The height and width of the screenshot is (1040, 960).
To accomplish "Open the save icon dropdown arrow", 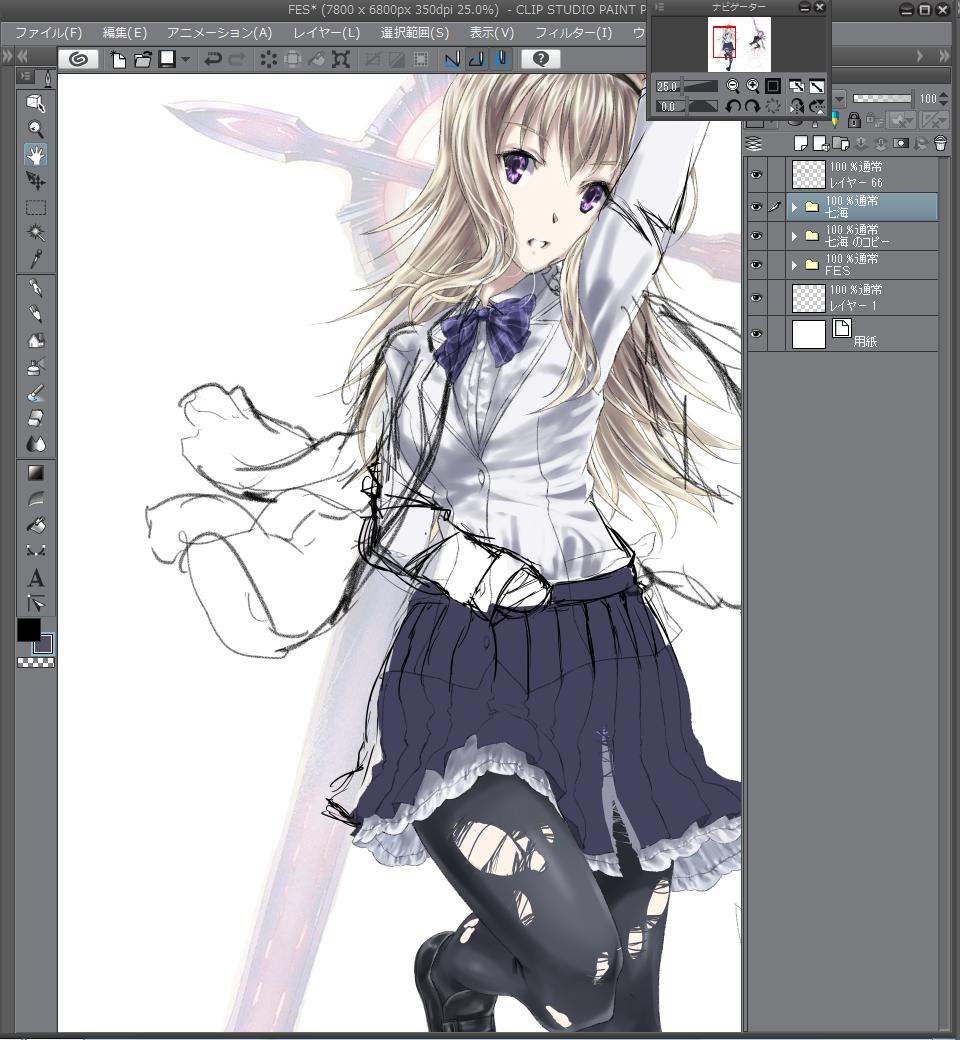I will 185,59.
